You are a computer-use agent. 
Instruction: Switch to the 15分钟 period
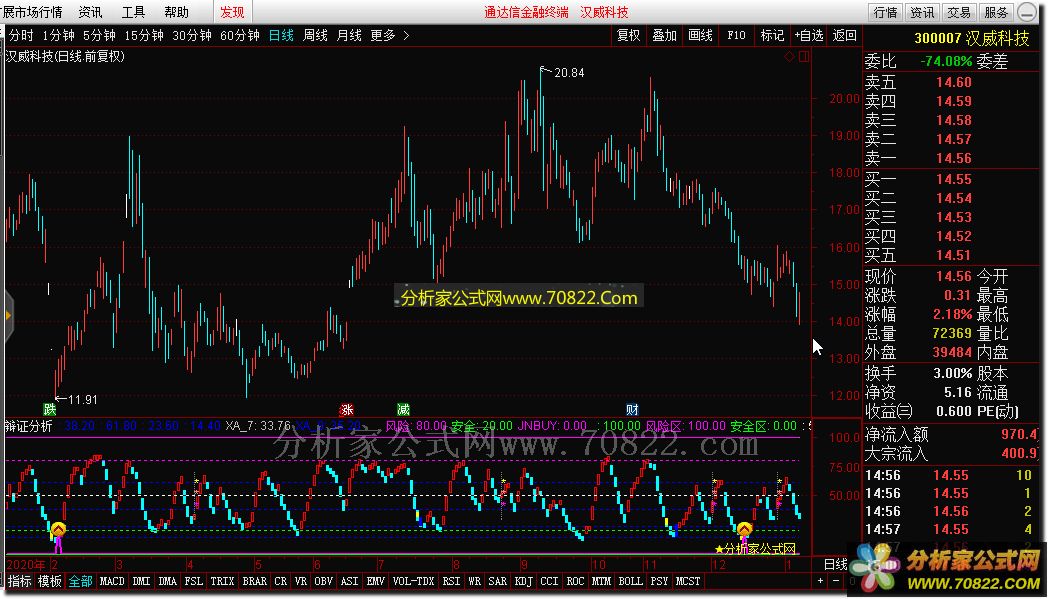[144, 35]
